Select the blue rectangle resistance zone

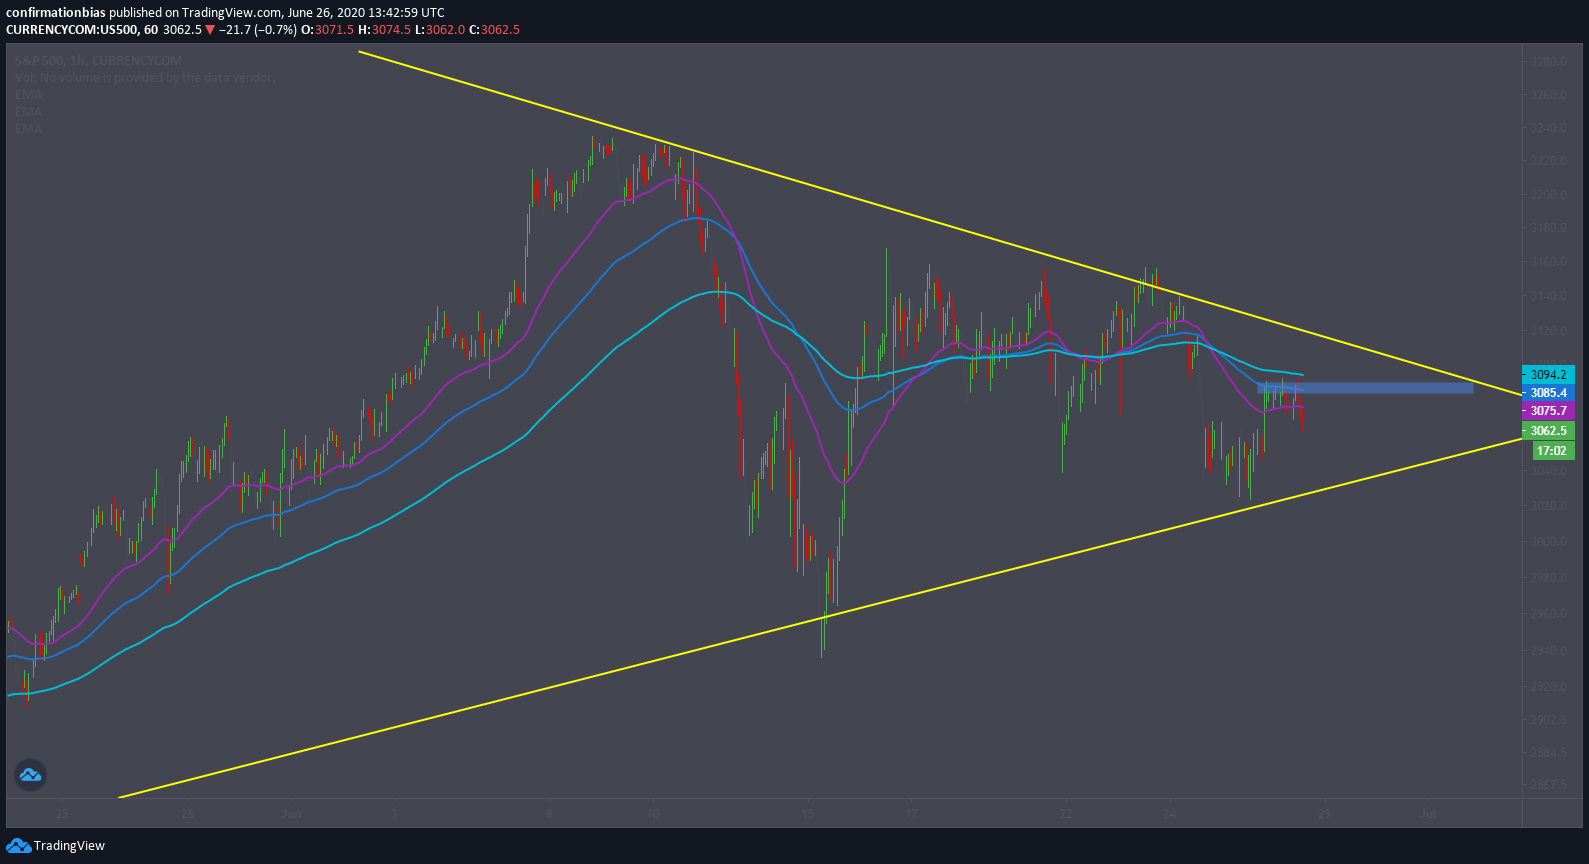click(x=1365, y=388)
